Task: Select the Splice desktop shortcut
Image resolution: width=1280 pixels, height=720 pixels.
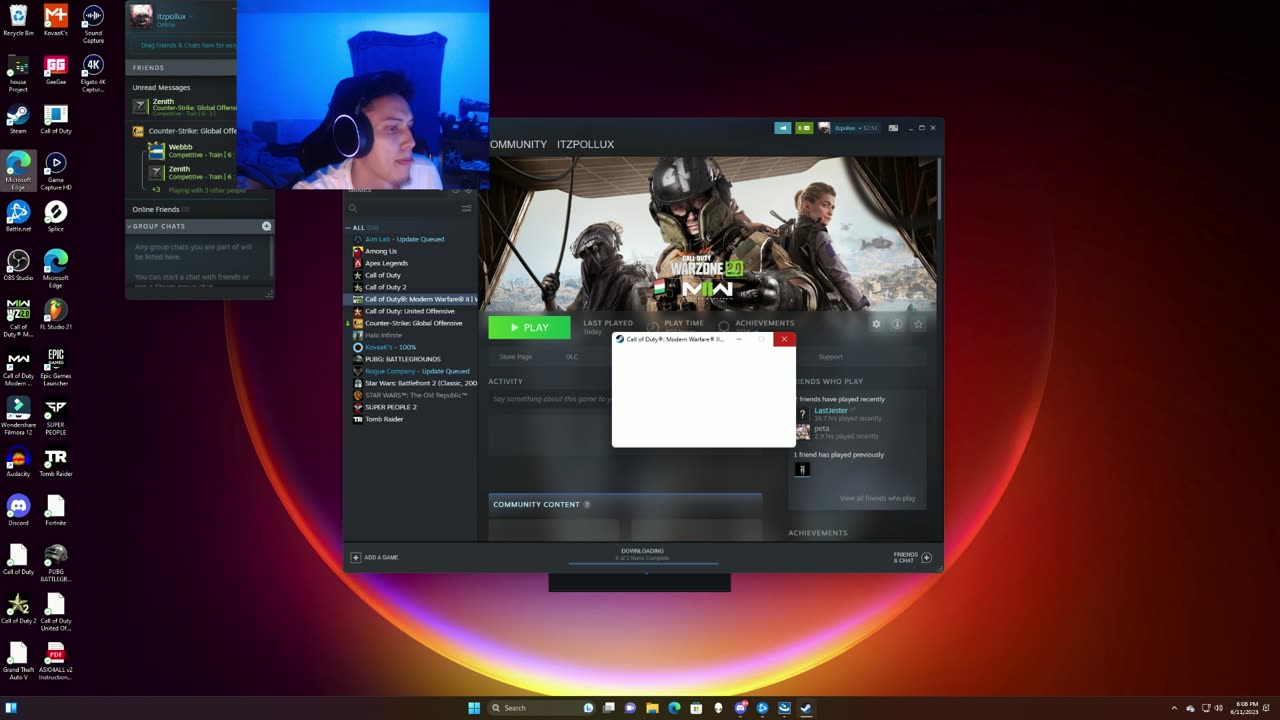Action: click(x=56, y=217)
